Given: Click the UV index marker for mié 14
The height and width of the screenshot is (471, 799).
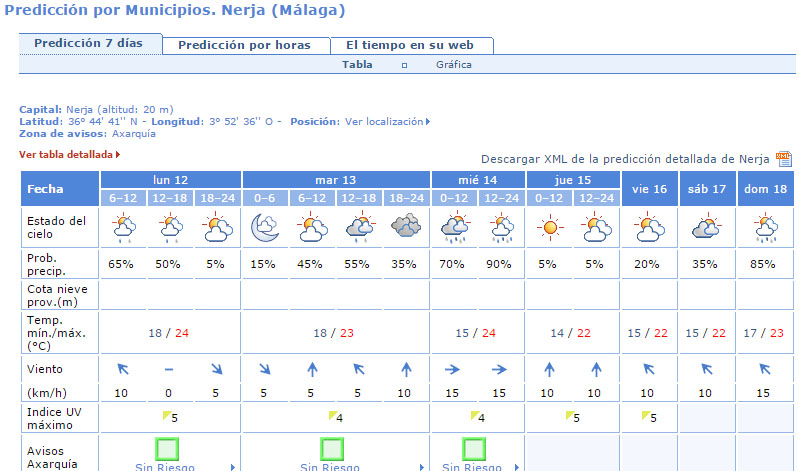Looking at the screenshot, I should (476, 416).
